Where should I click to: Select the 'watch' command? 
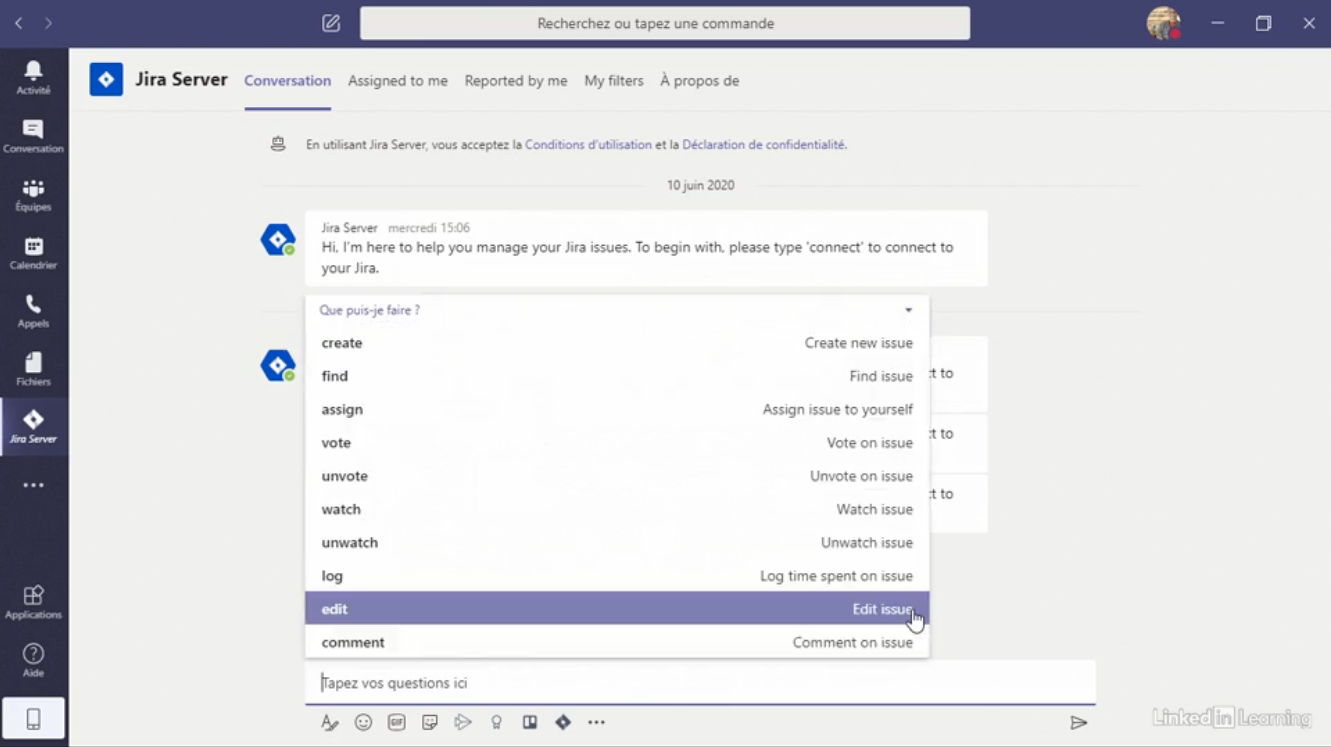pos(617,509)
